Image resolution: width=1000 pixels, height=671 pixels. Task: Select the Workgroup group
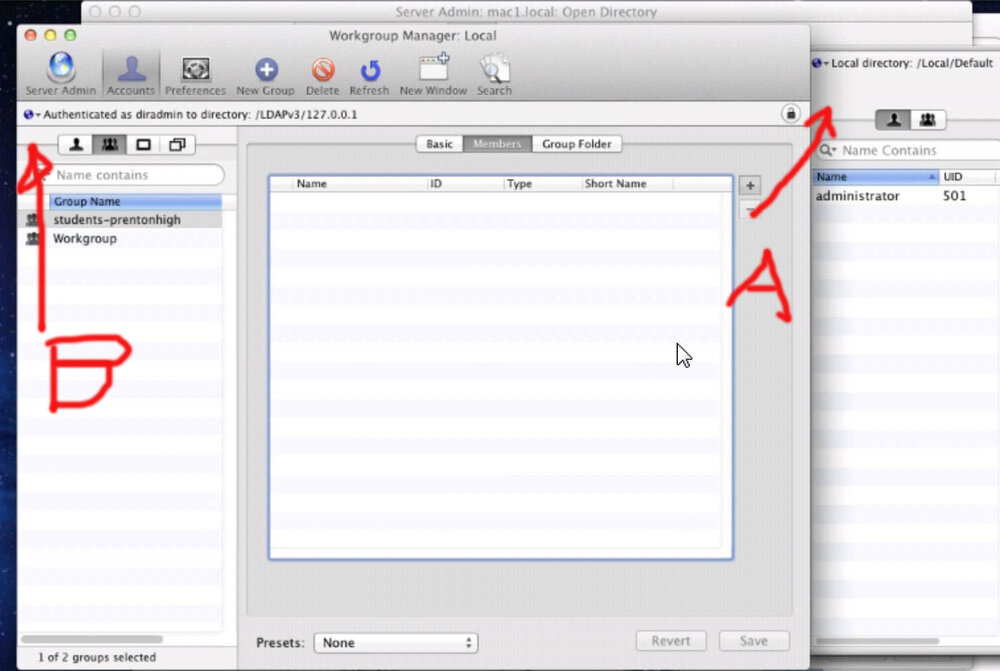pos(122,239)
